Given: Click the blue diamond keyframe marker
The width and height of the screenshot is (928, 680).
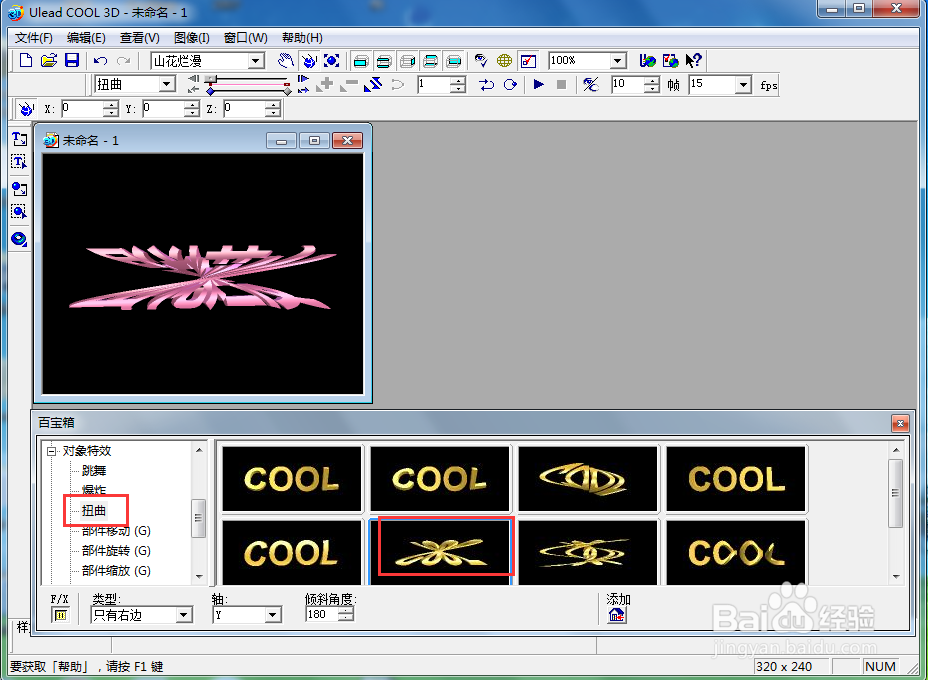Looking at the screenshot, I should coord(210,91).
